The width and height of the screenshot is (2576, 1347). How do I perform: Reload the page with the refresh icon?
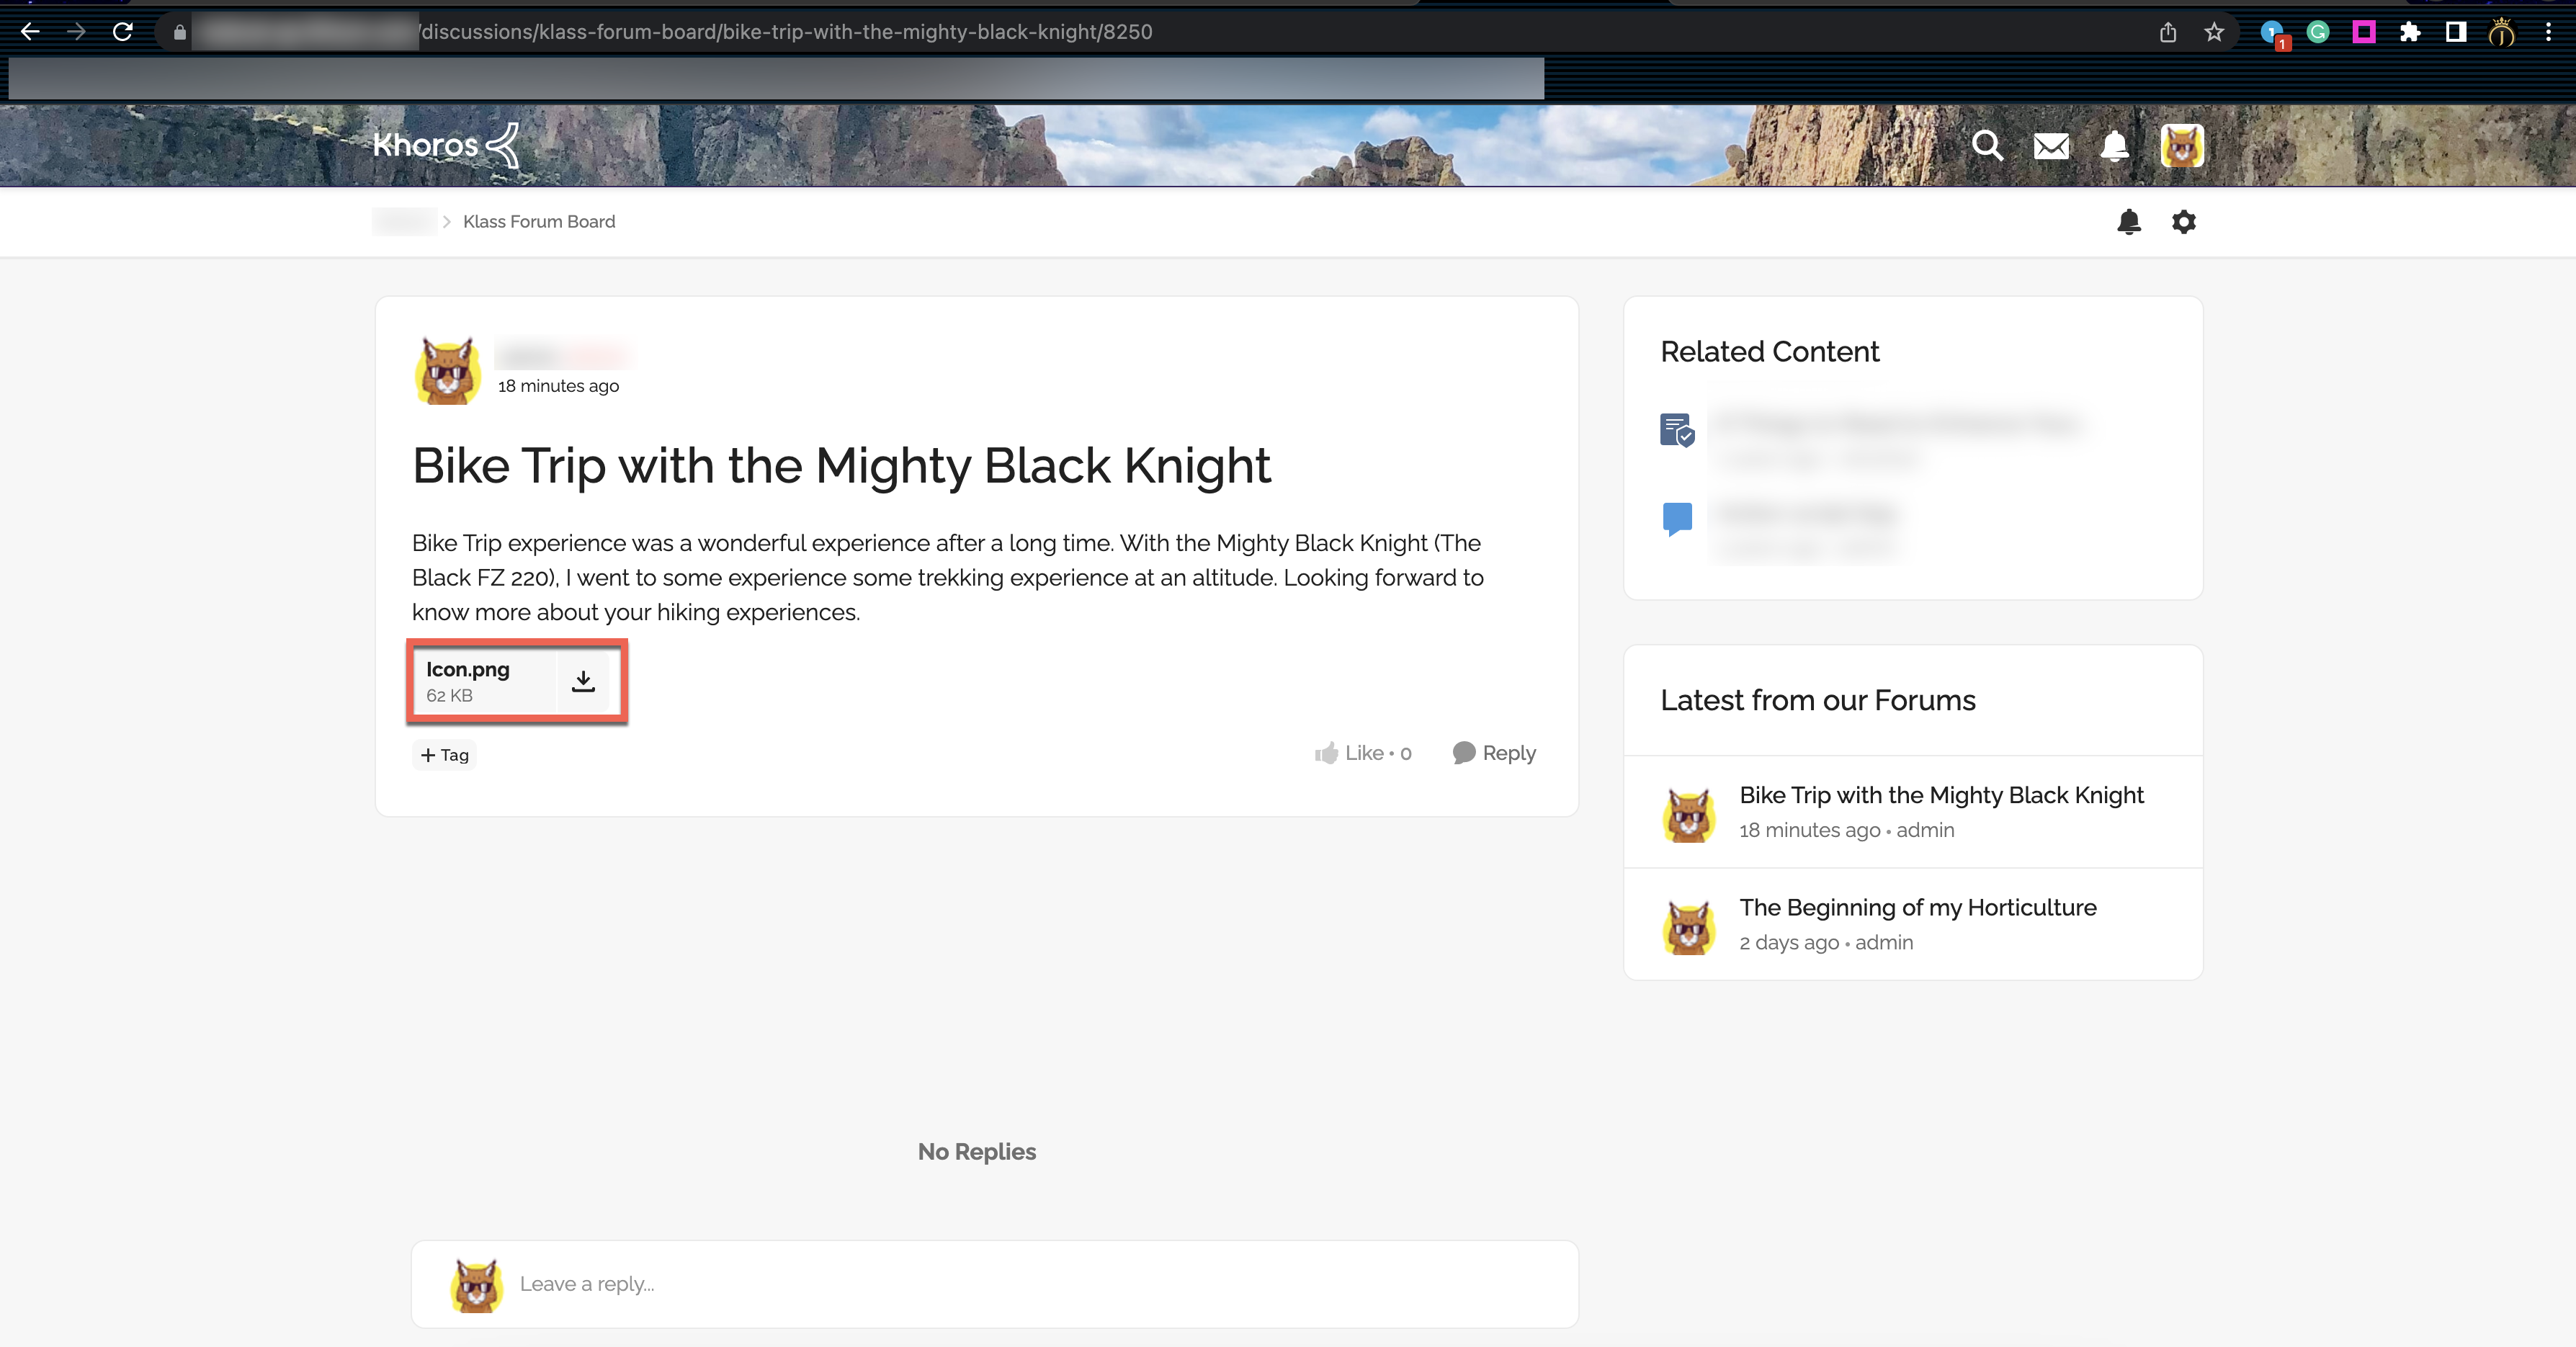coord(122,32)
